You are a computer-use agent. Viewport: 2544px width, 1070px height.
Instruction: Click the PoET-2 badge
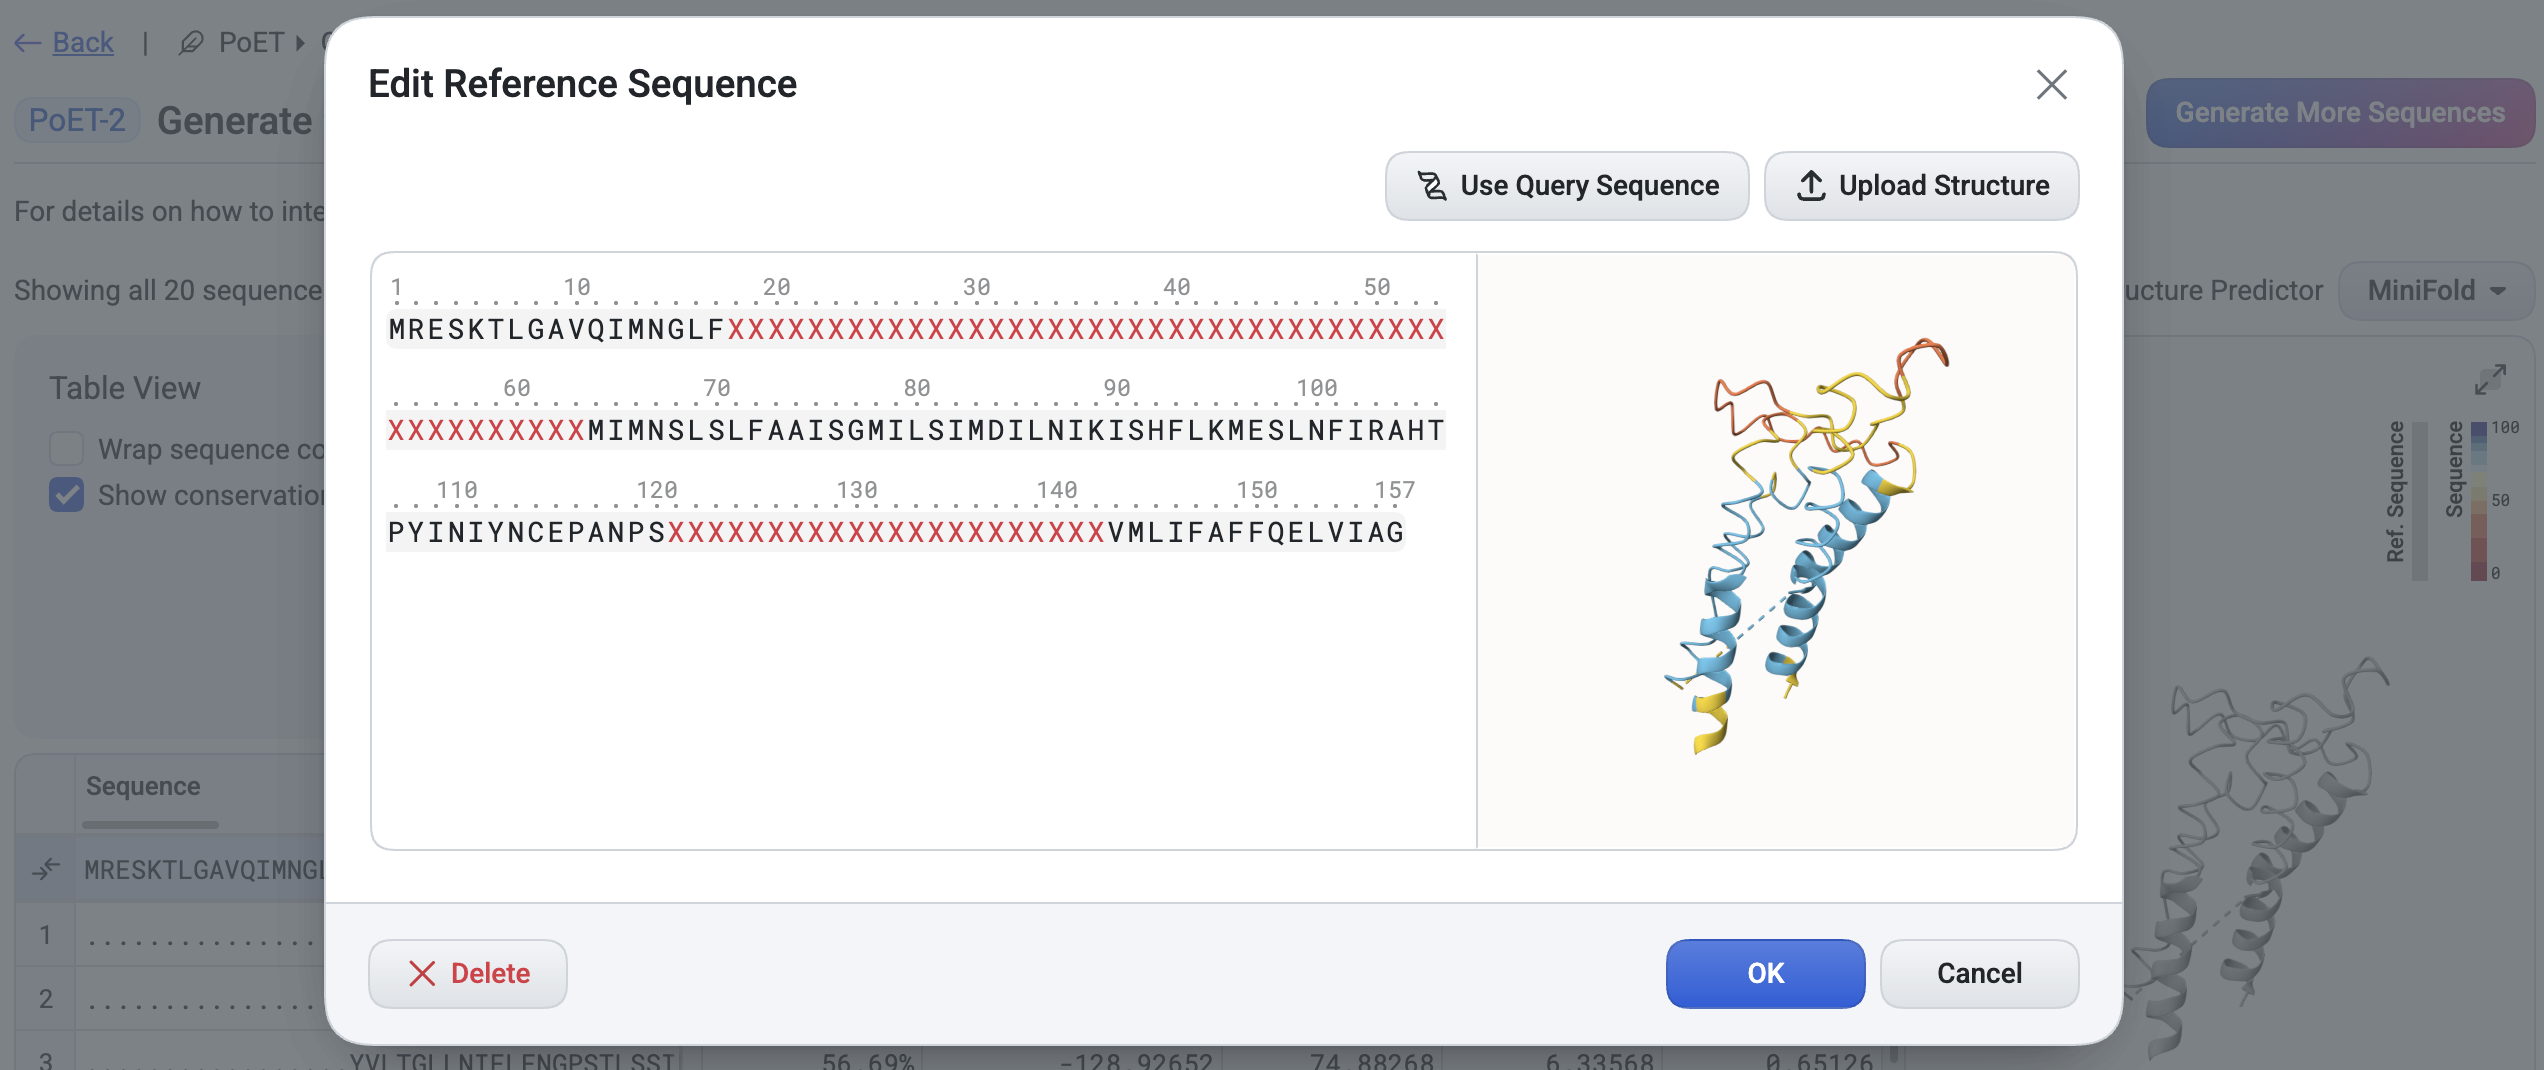[75, 120]
